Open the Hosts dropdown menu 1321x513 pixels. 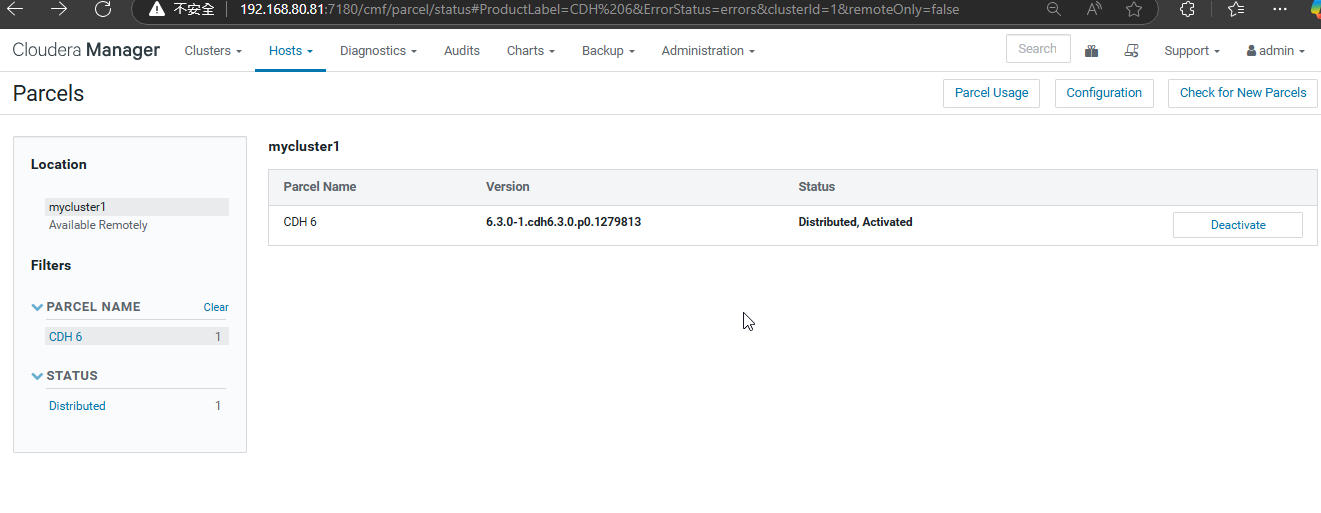click(x=291, y=51)
